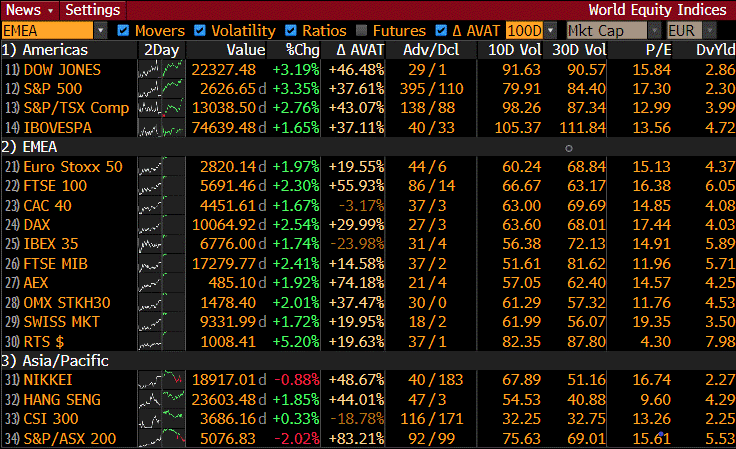This screenshot has height=449, width=736.
Task: Click the S&P 500 2Day sparkline chart
Action: click(161, 89)
